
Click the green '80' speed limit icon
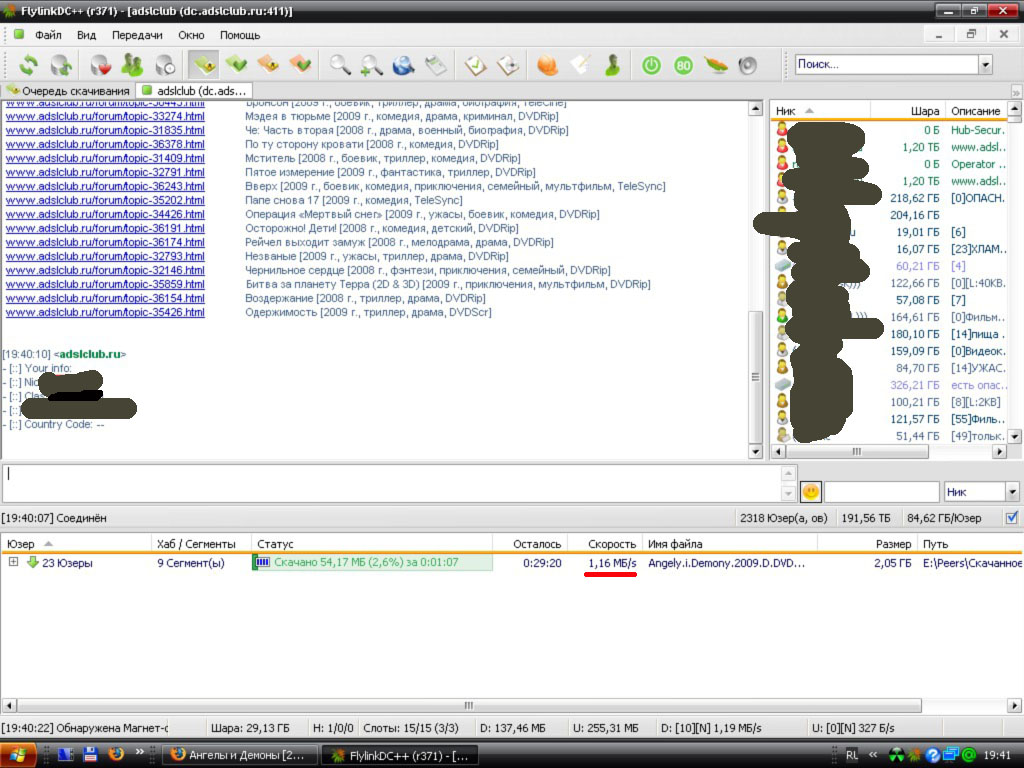(x=683, y=65)
